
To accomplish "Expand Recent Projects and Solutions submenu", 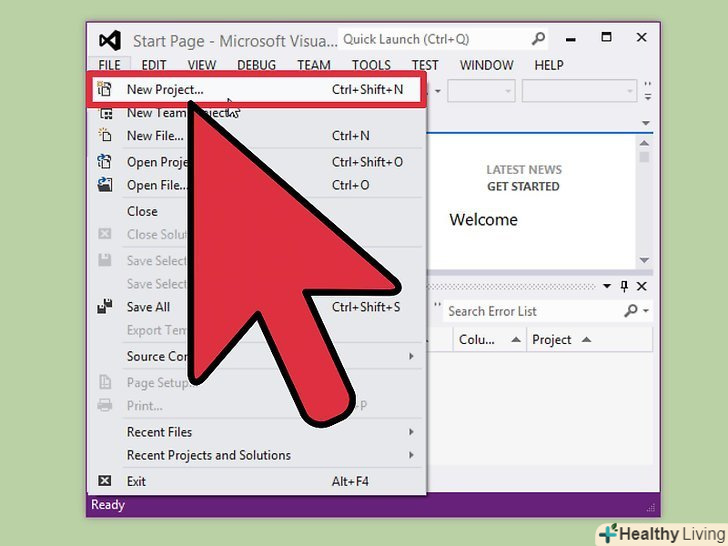I will pos(411,455).
